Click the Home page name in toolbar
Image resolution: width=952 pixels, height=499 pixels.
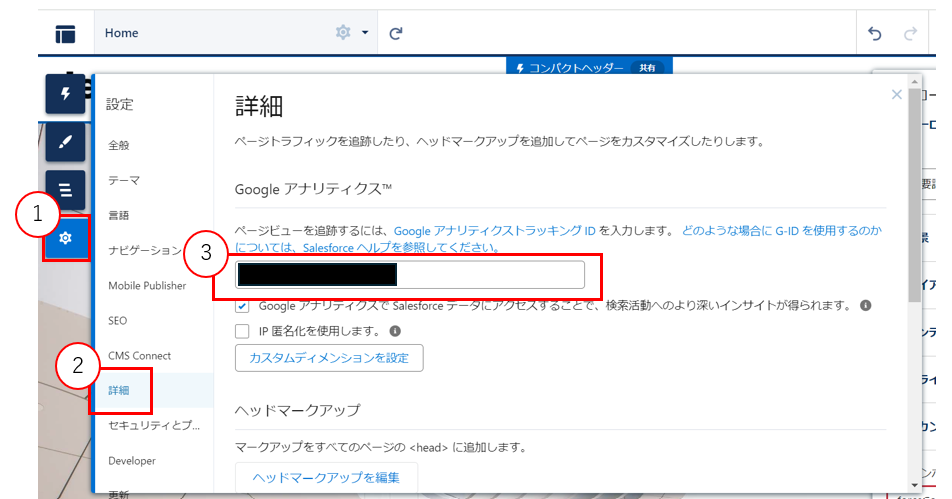click(121, 33)
